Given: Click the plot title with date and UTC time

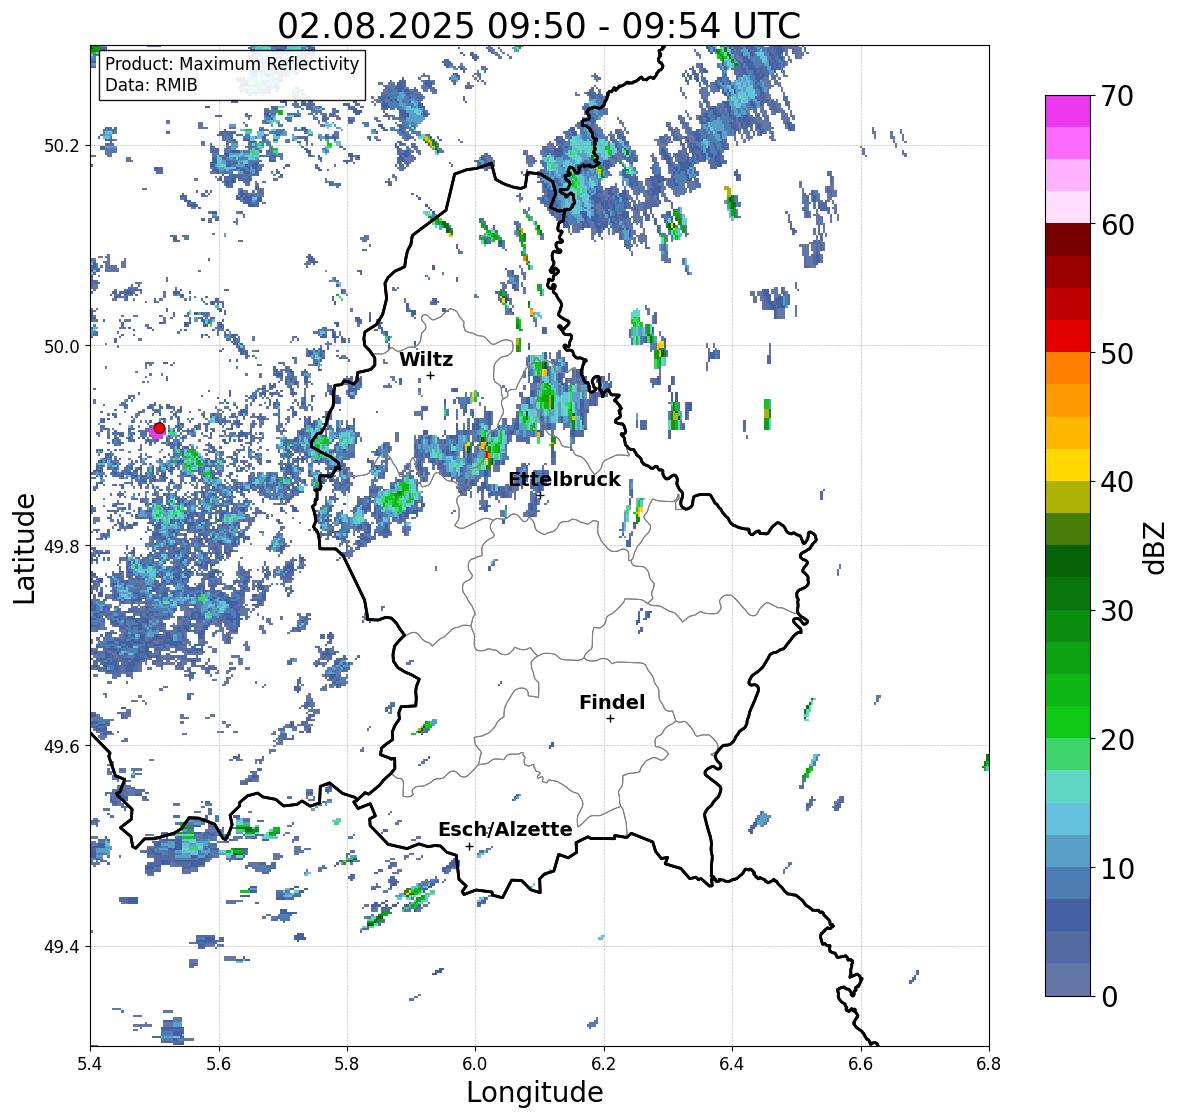Looking at the screenshot, I should [539, 26].
